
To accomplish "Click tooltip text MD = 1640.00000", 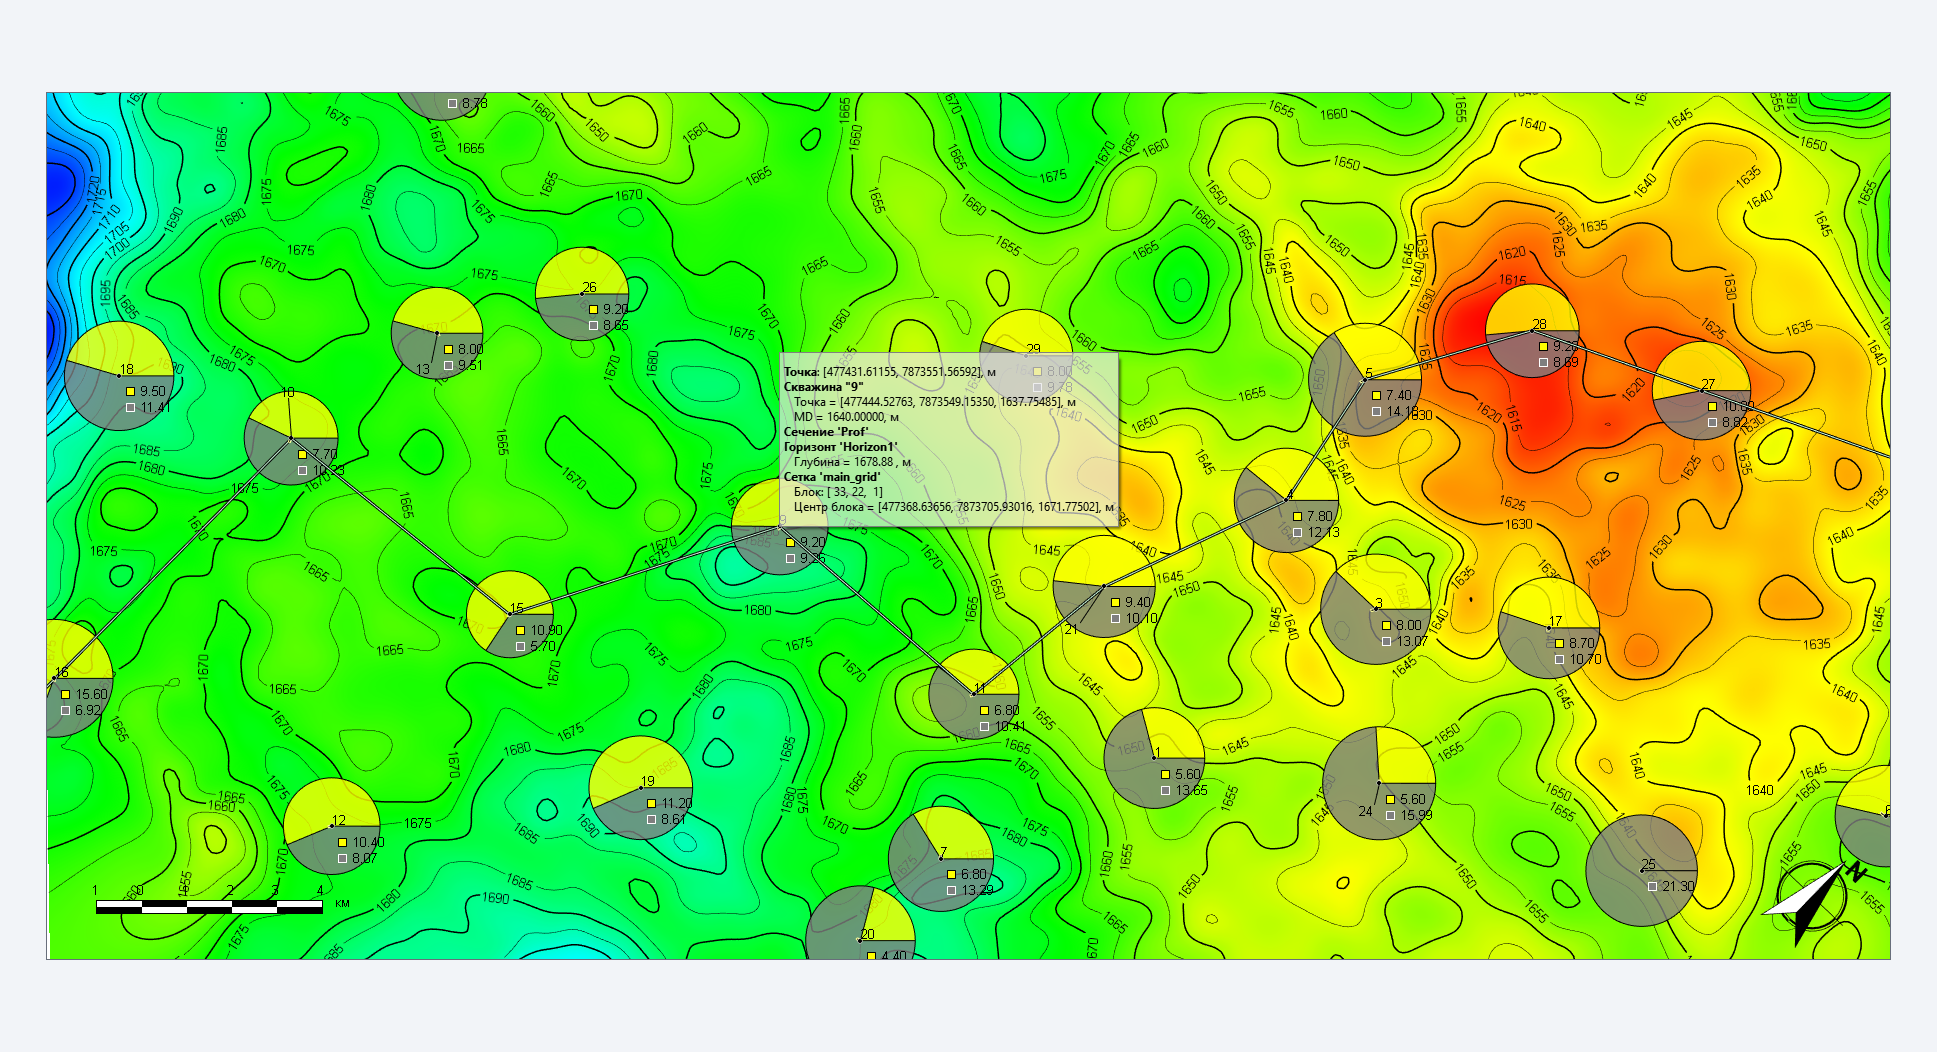I will point(846,417).
